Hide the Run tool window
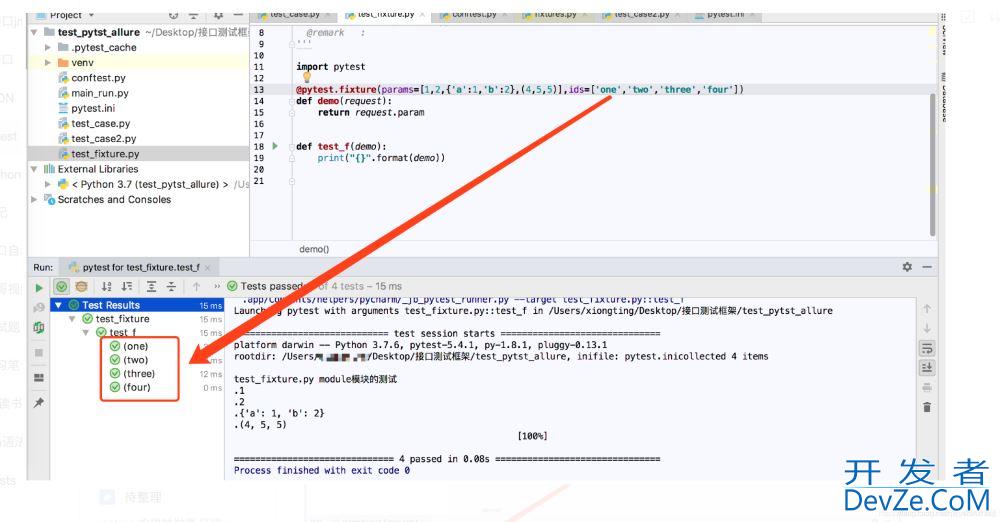 coord(927,267)
